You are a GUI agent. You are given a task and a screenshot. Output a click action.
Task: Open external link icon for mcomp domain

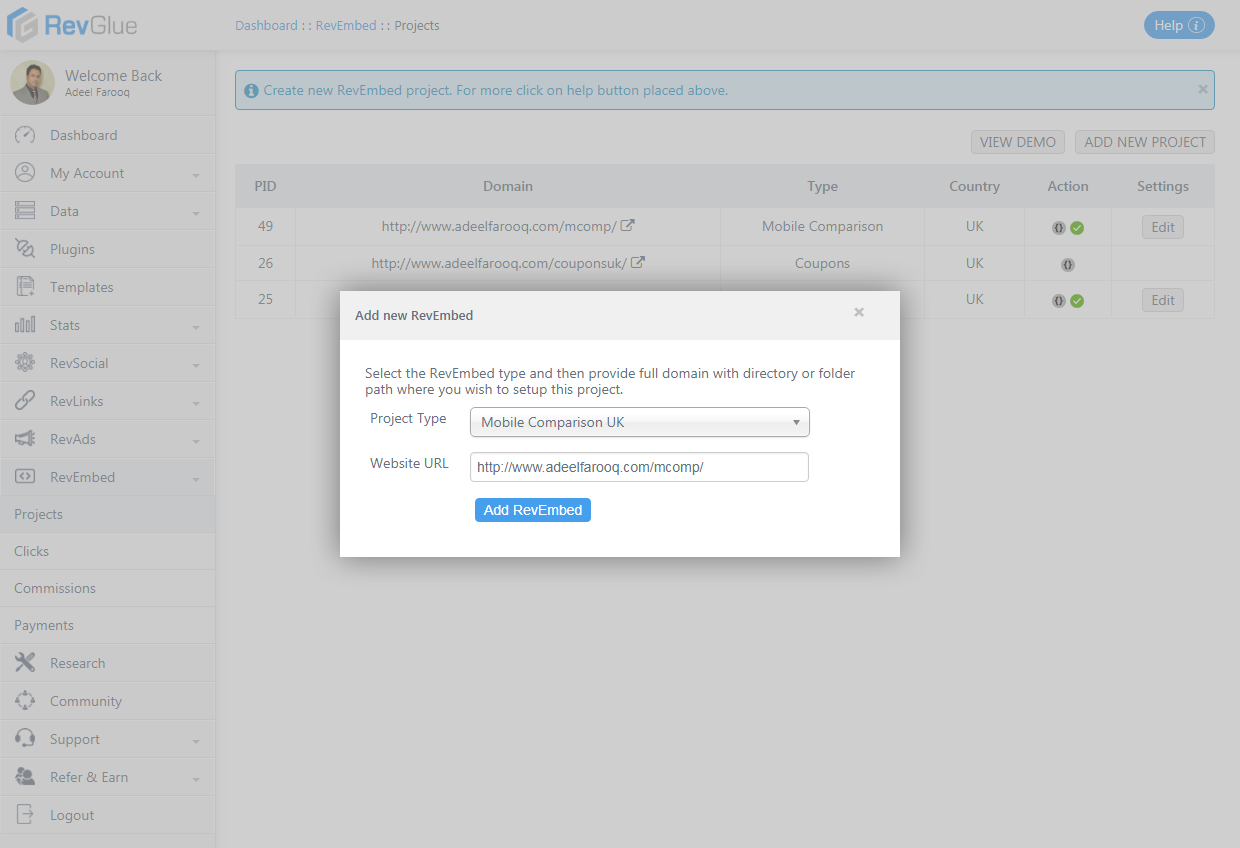(x=628, y=226)
